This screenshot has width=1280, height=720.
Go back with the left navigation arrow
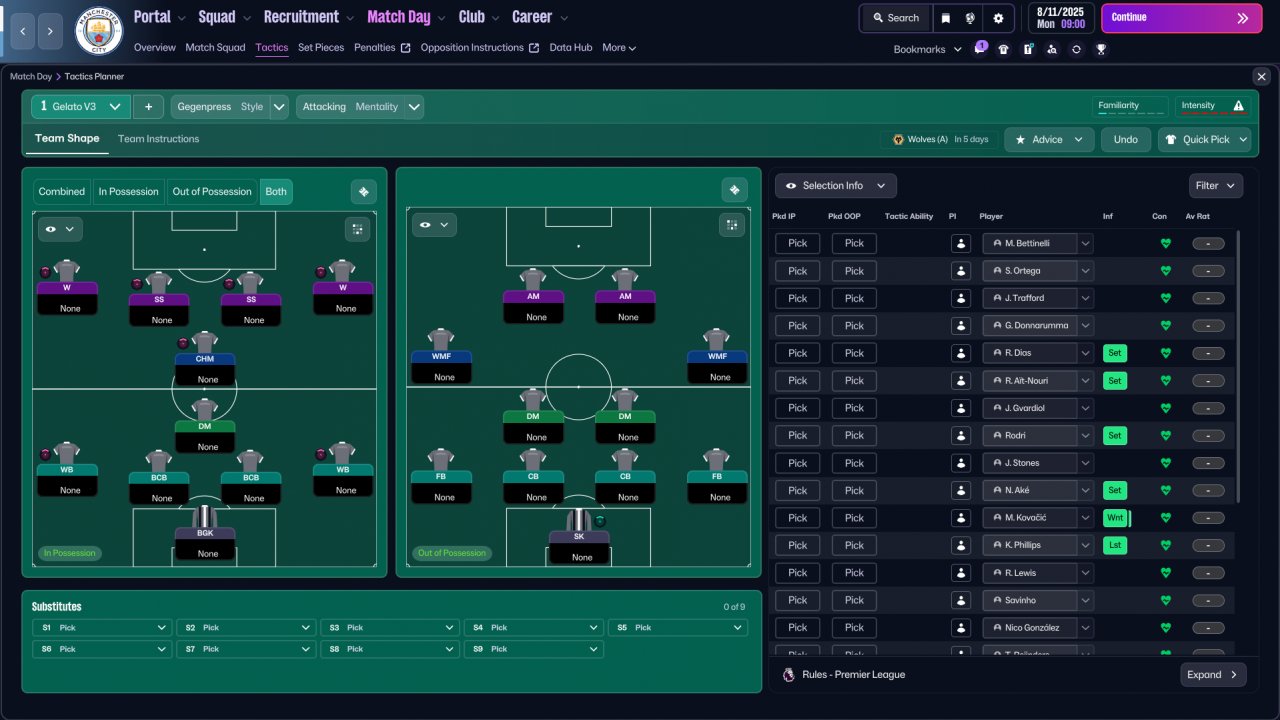[x=22, y=31]
